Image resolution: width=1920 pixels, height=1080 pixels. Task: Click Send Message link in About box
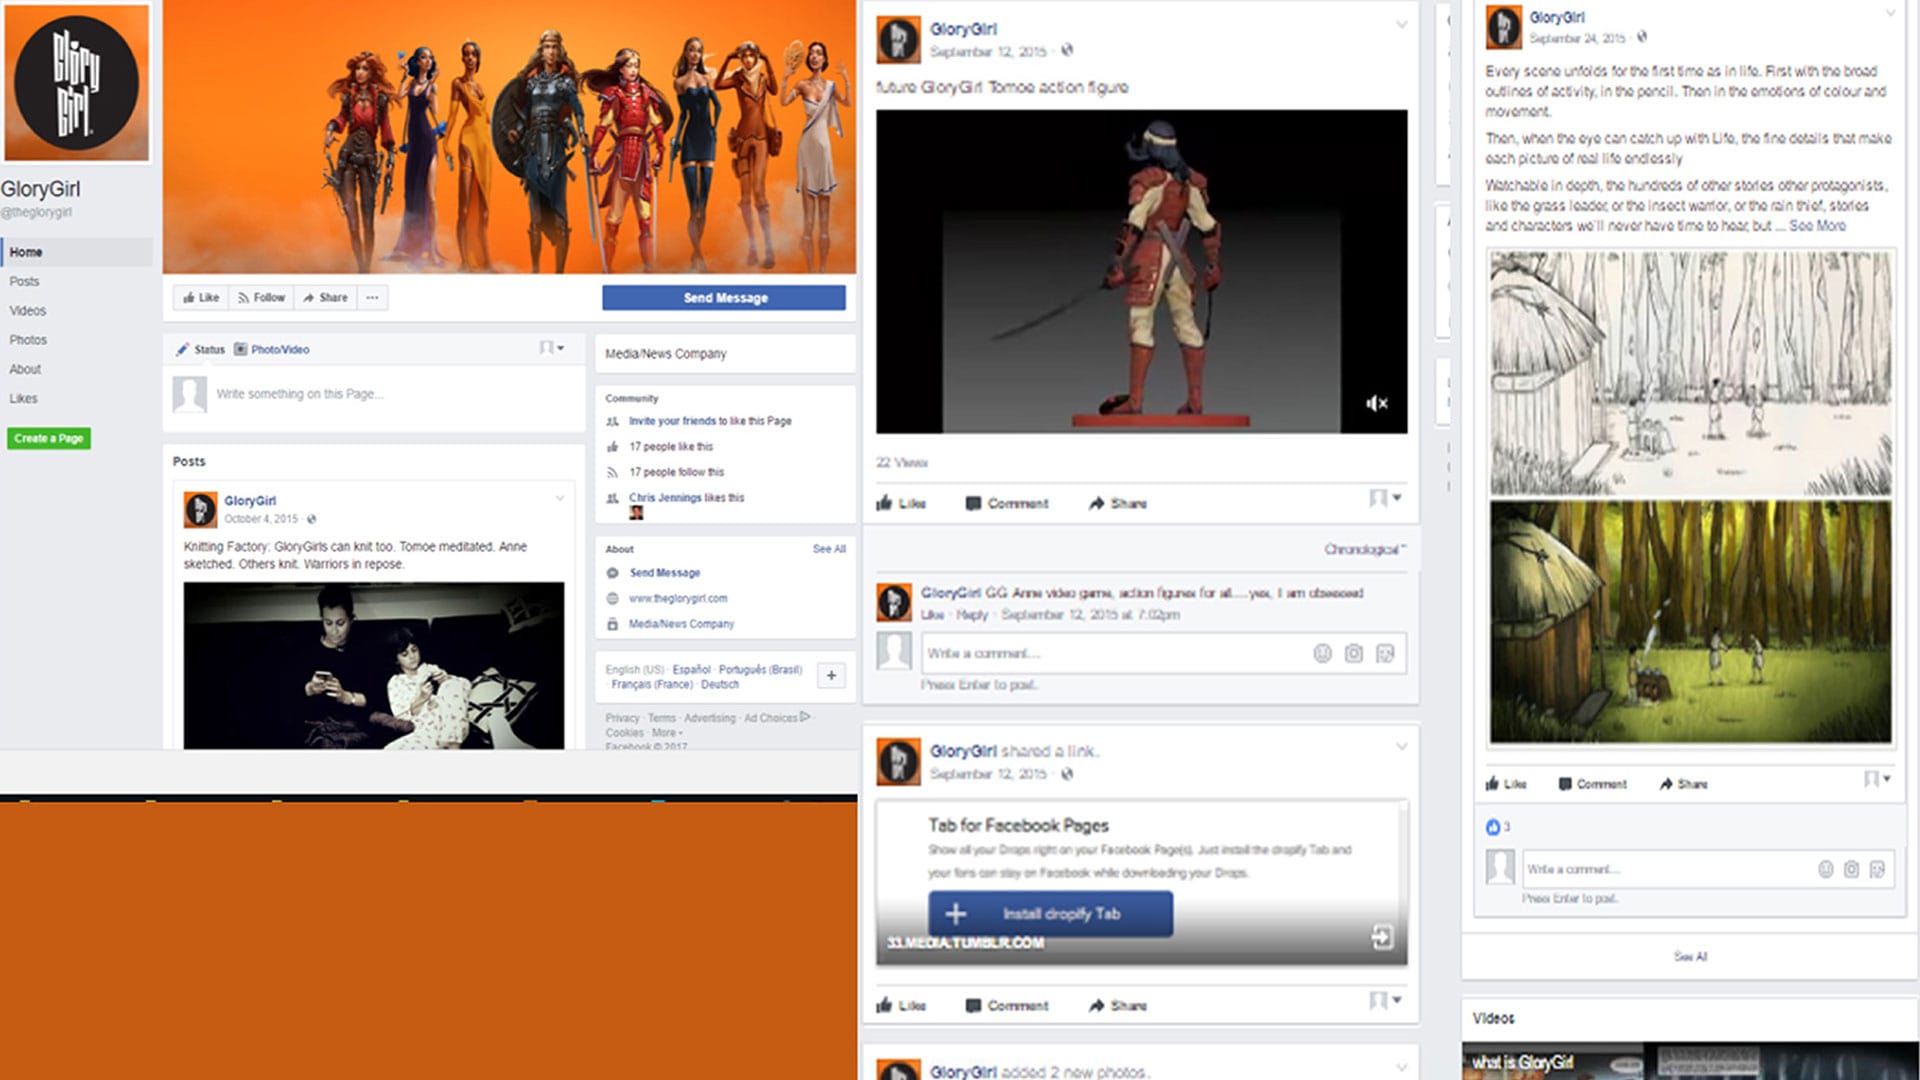pyautogui.click(x=665, y=573)
